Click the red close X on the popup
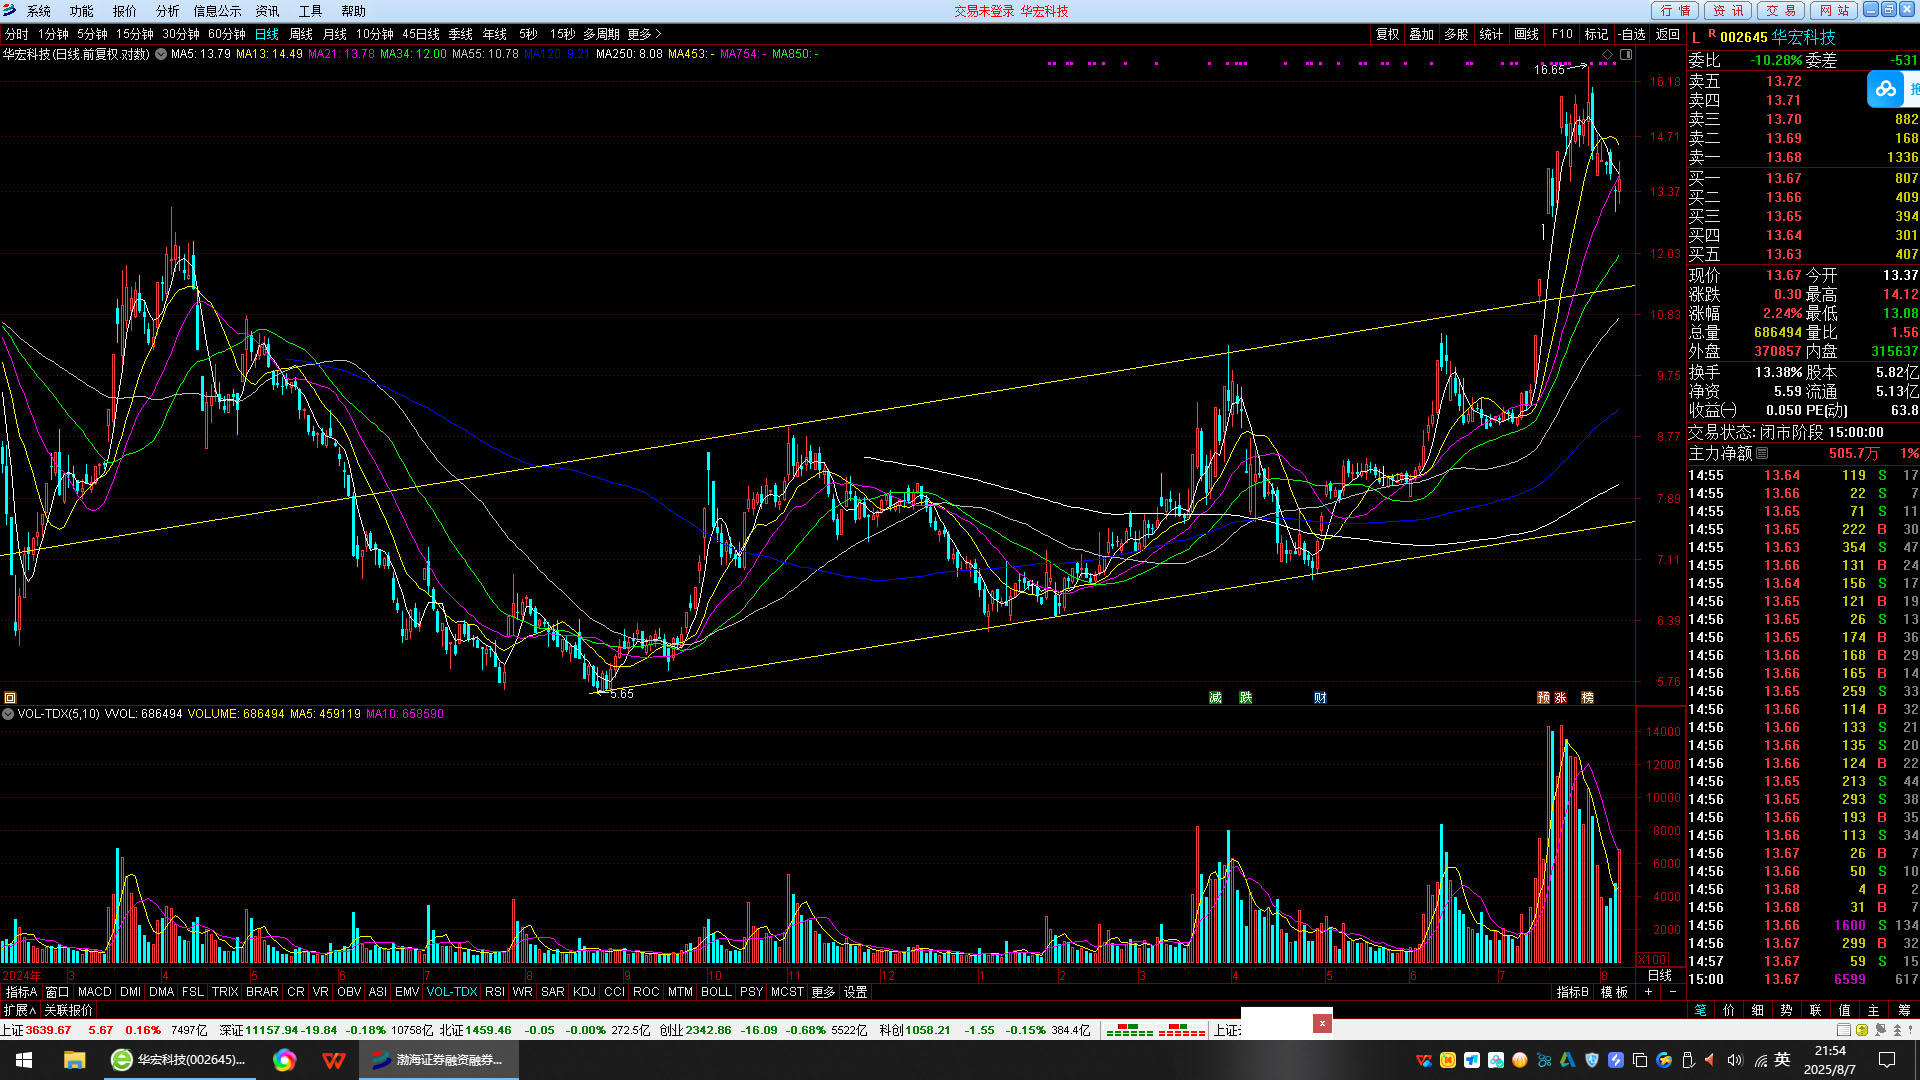 coord(1322,1023)
